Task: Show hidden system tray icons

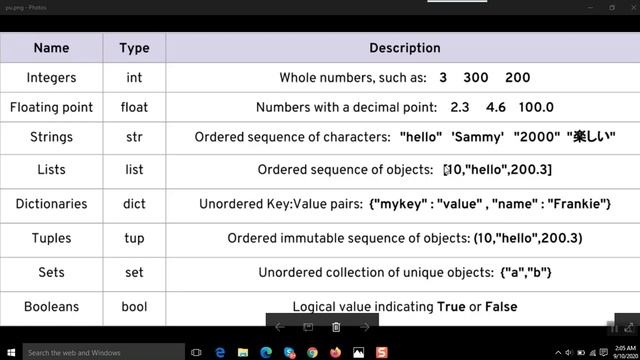Action: (558, 353)
